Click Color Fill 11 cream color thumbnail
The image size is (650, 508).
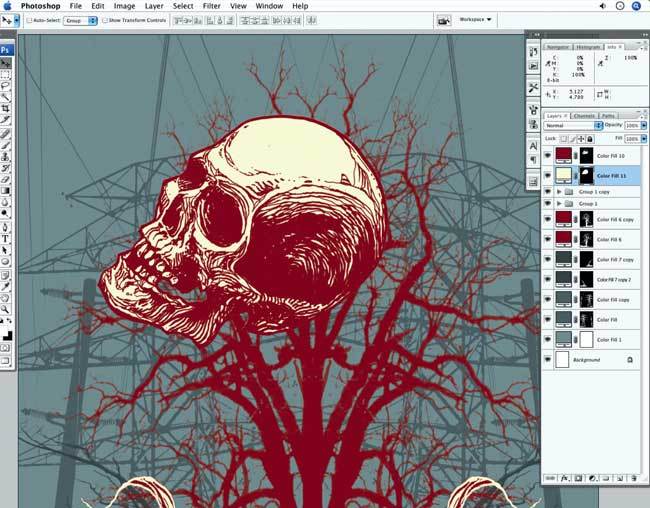pyautogui.click(x=563, y=175)
